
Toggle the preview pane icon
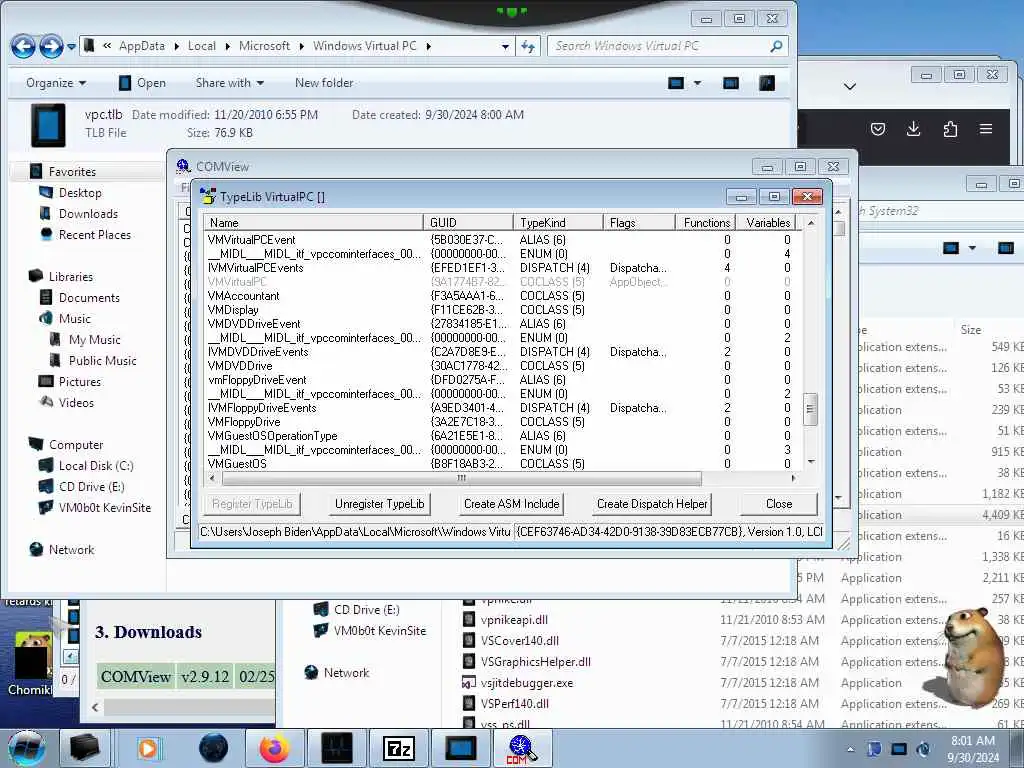[731, 83]
